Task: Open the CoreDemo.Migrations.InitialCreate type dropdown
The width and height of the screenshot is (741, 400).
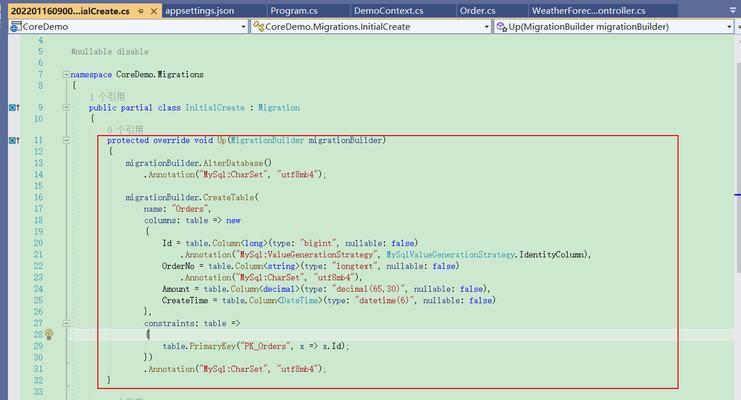Action: point(487,27)
